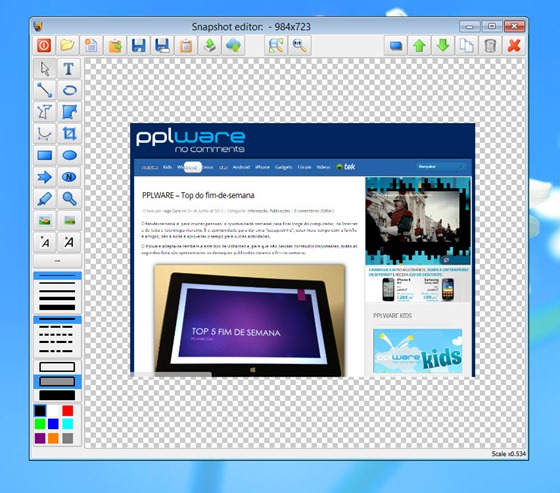560x493 pixels.
Task: Select the magnifying glass zoom tool
Action: [69, 199]
